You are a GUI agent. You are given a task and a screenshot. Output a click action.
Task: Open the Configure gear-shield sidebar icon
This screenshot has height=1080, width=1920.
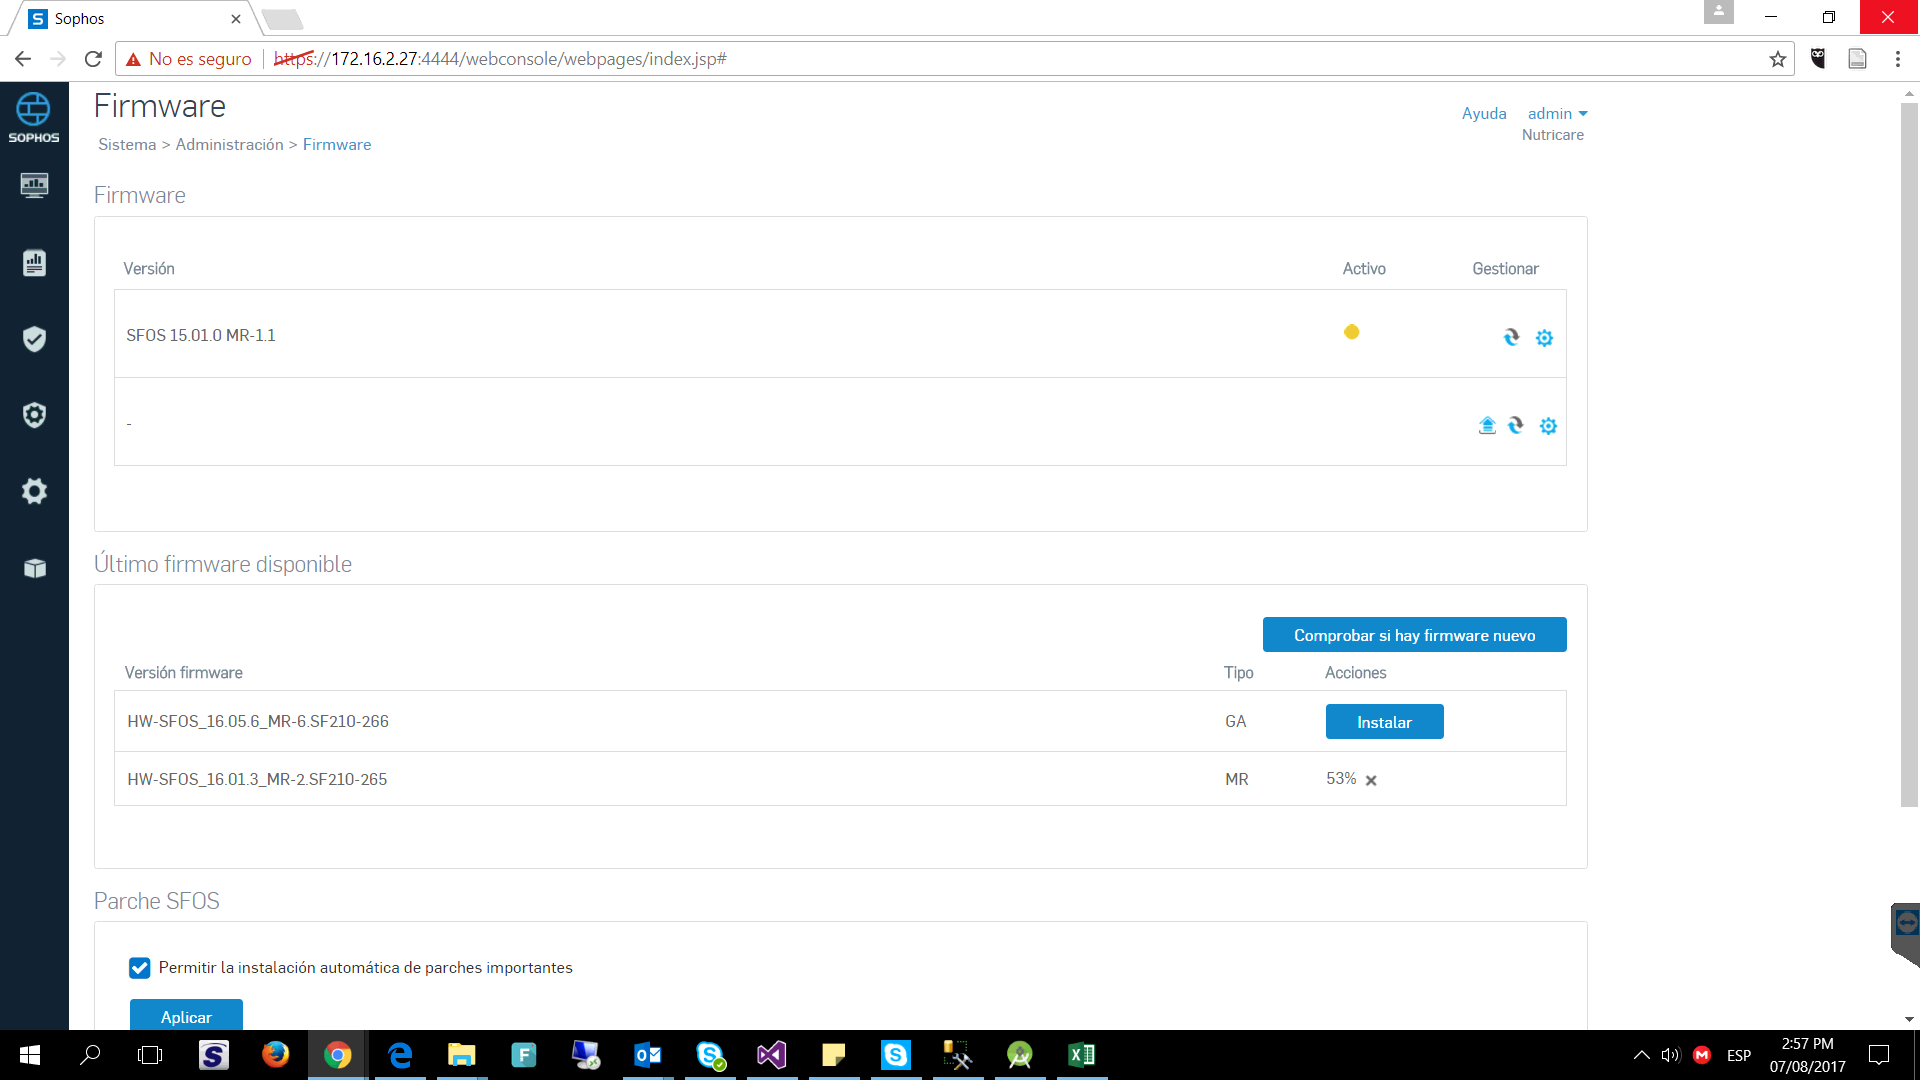(34, 415)
